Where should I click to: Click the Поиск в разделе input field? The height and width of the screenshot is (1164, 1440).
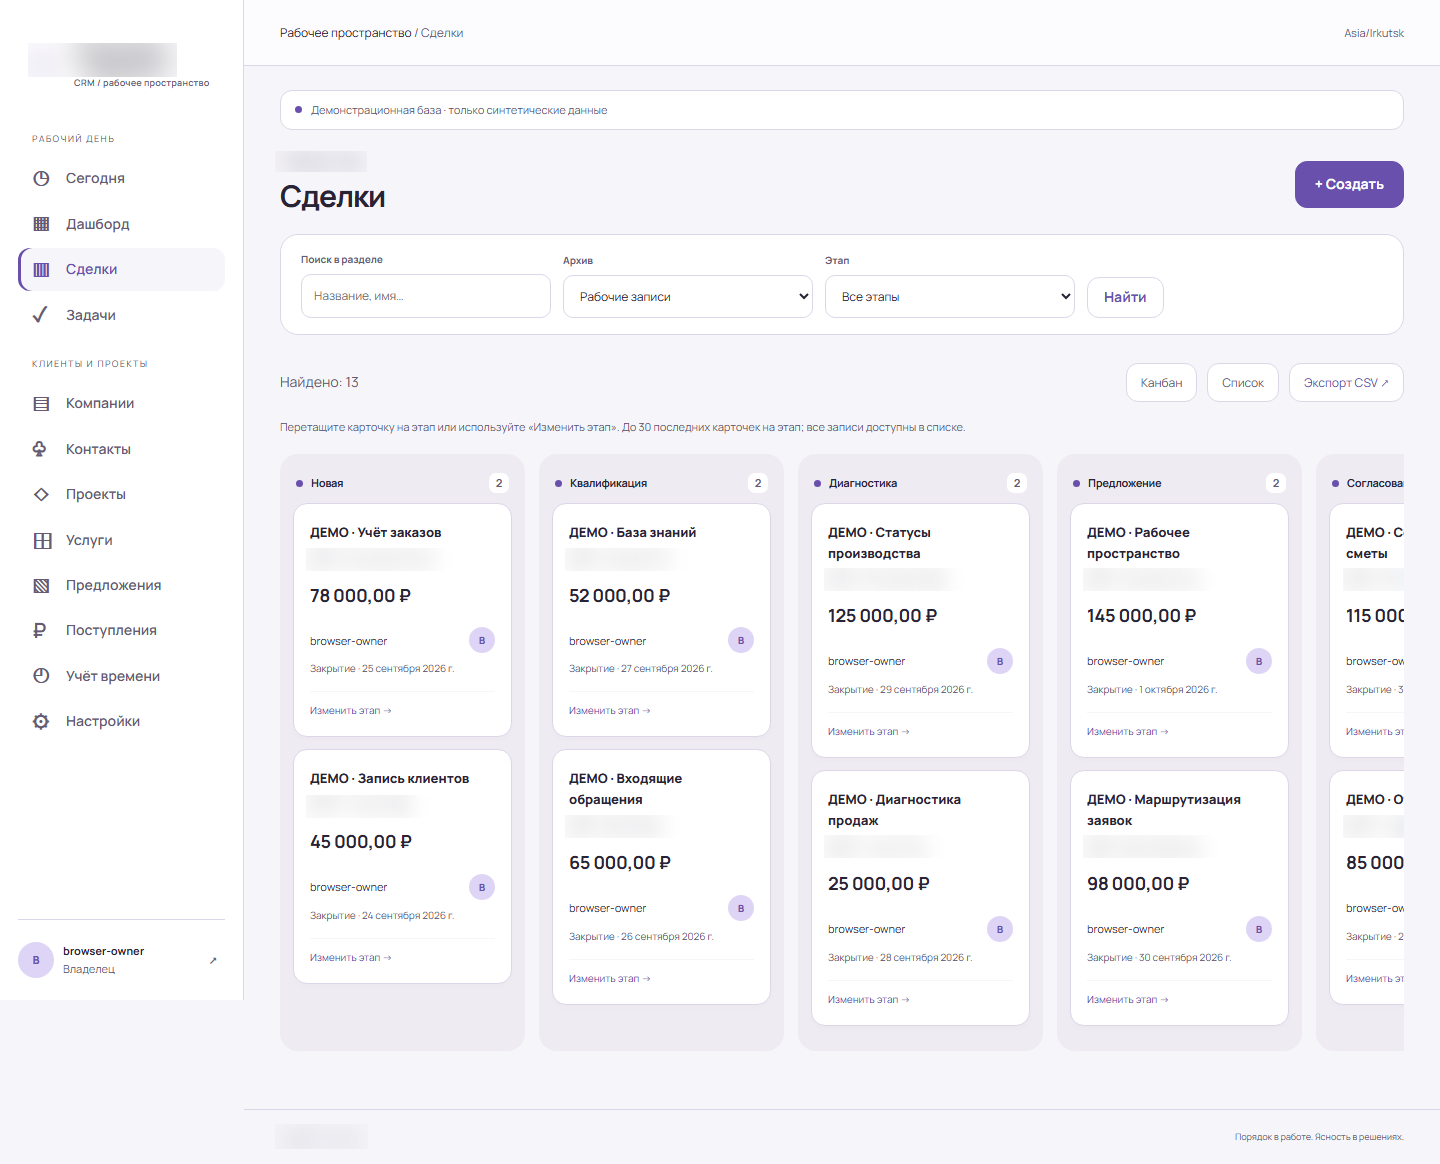coord(426,297)
